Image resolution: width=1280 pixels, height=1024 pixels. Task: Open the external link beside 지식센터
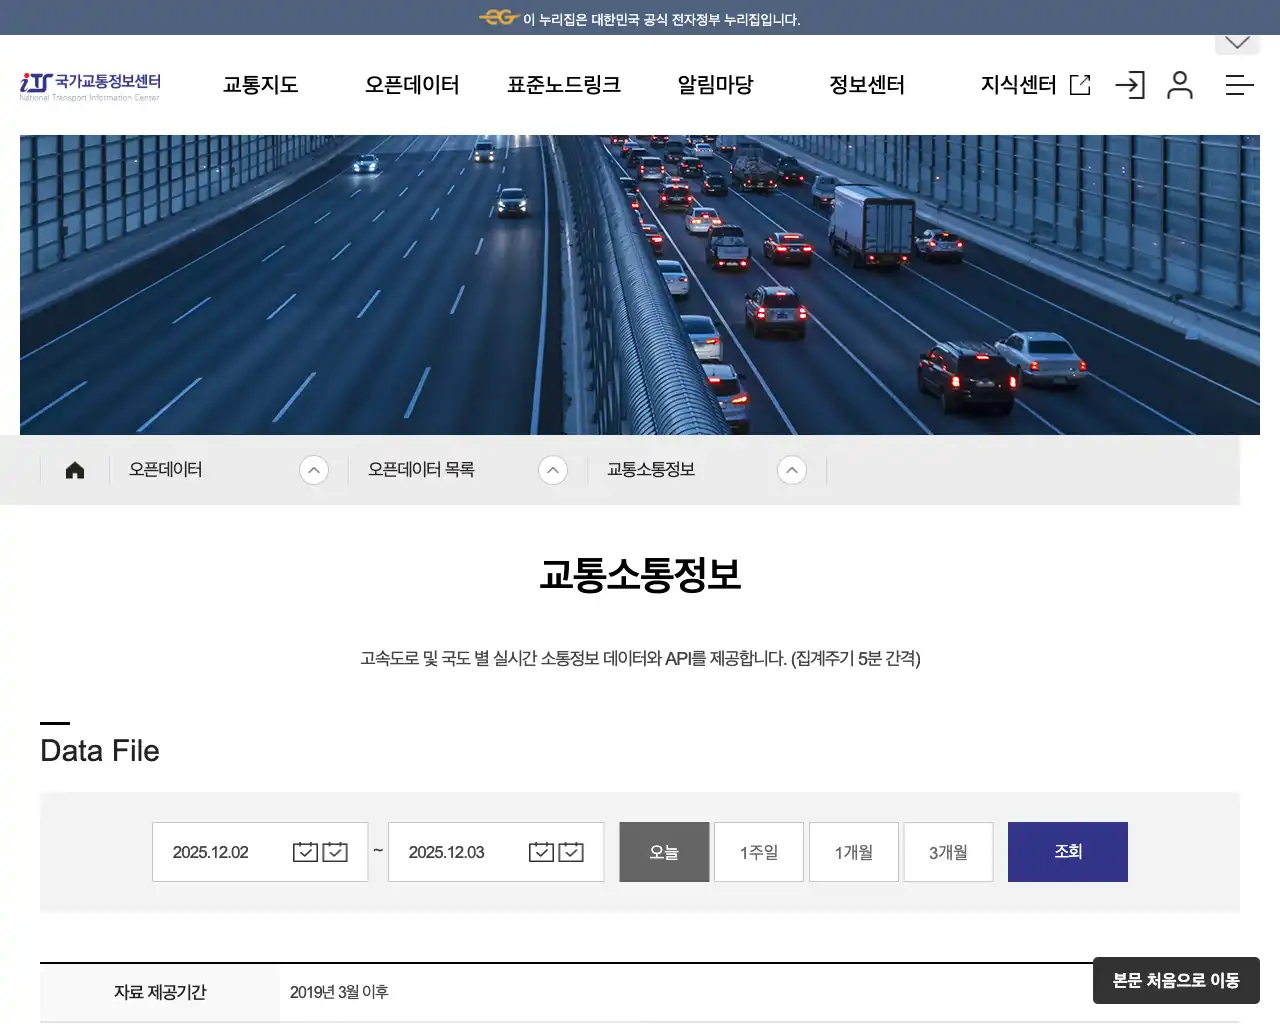point(1080,85)
